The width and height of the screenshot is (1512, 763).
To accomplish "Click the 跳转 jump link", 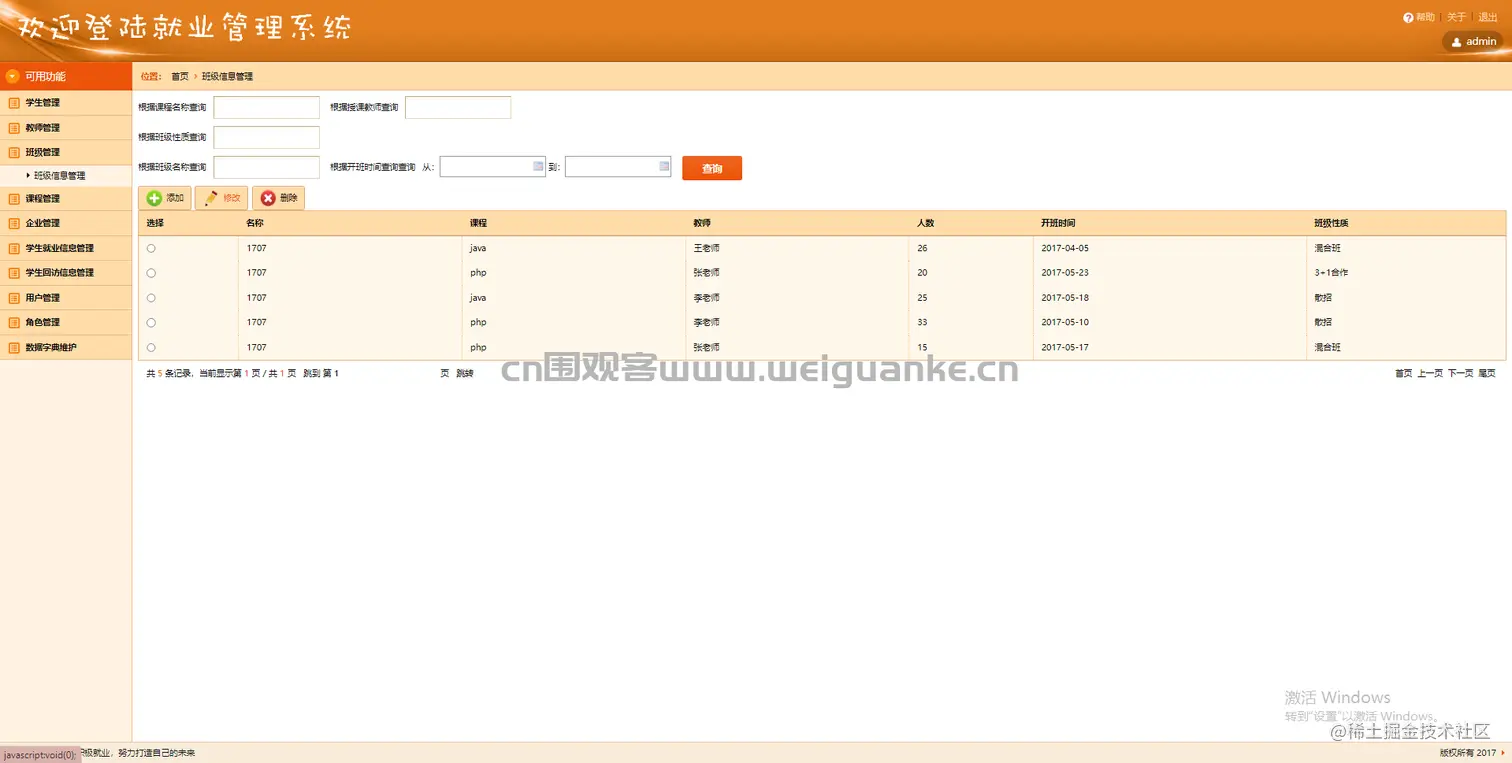I will pos(465,373).
